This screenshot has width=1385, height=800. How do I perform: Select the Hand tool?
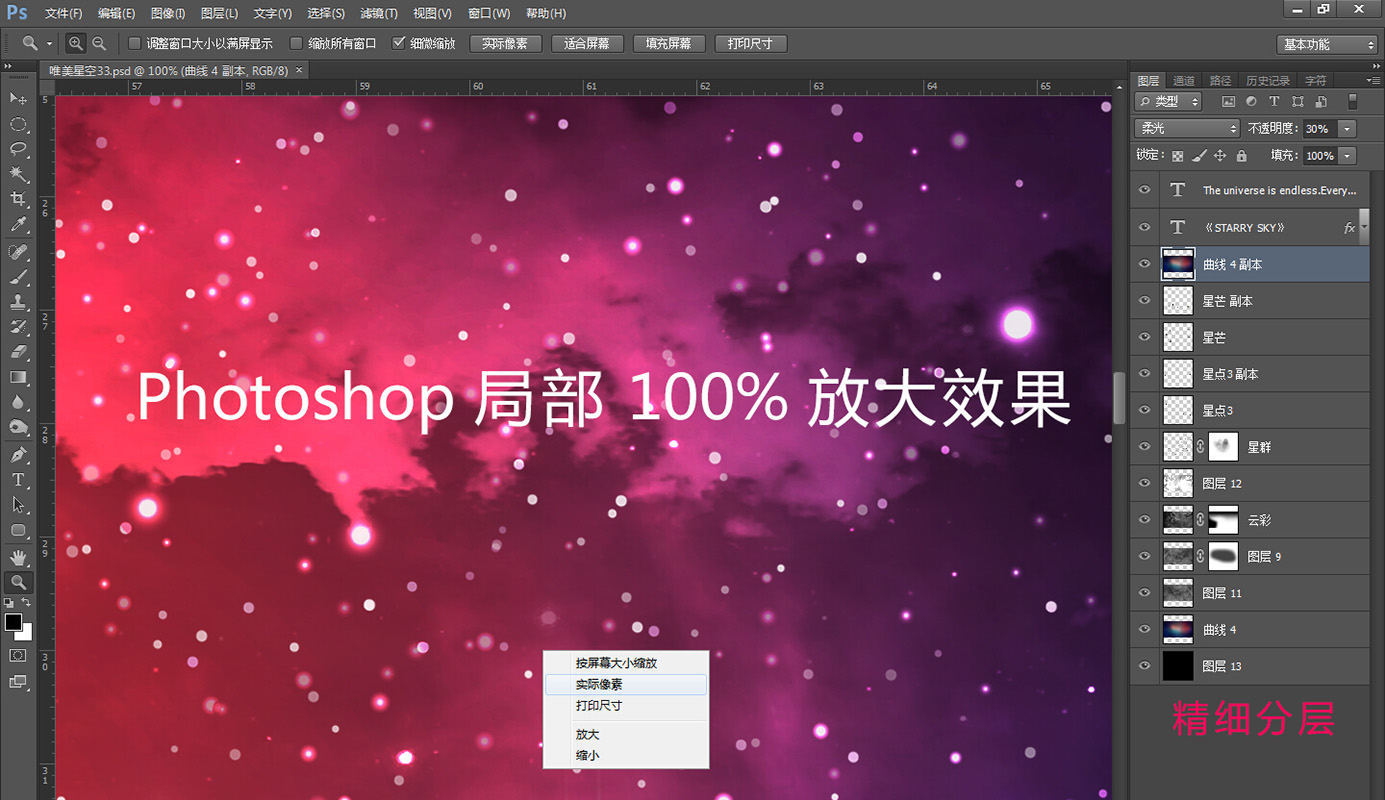(18, 557)
